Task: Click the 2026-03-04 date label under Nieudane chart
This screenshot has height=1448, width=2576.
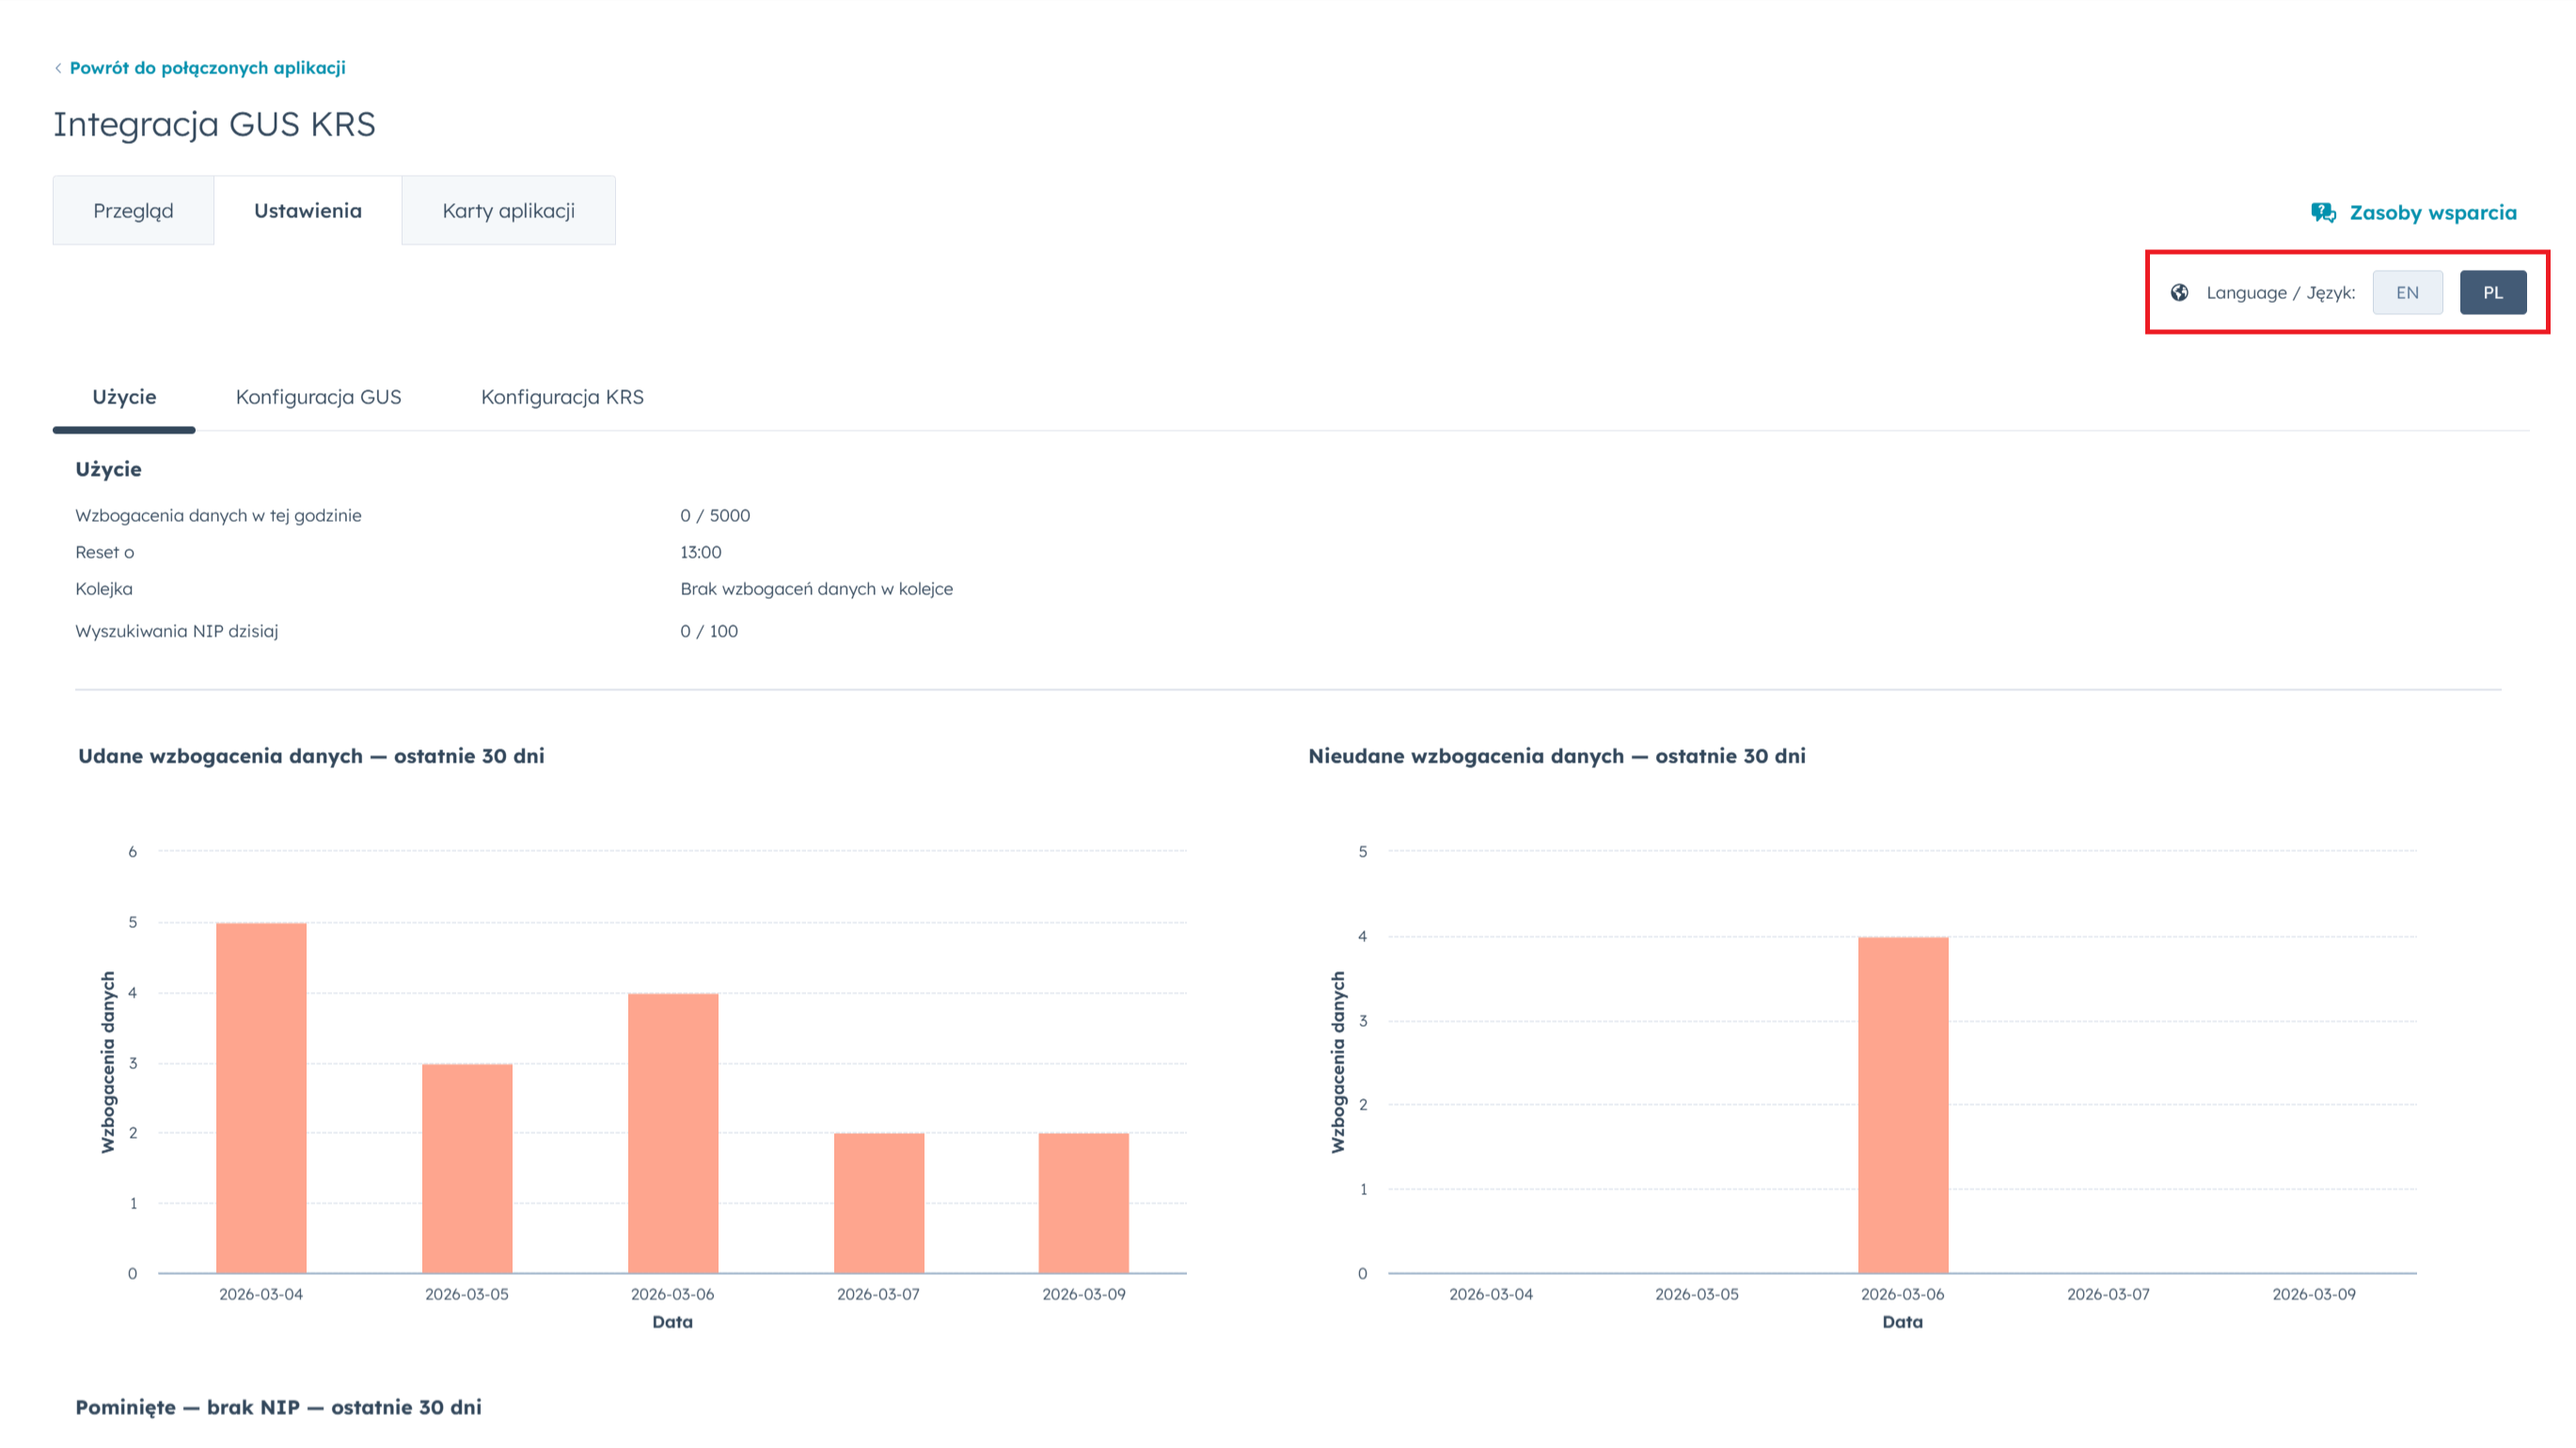Action: [x=1491, y=1294]
